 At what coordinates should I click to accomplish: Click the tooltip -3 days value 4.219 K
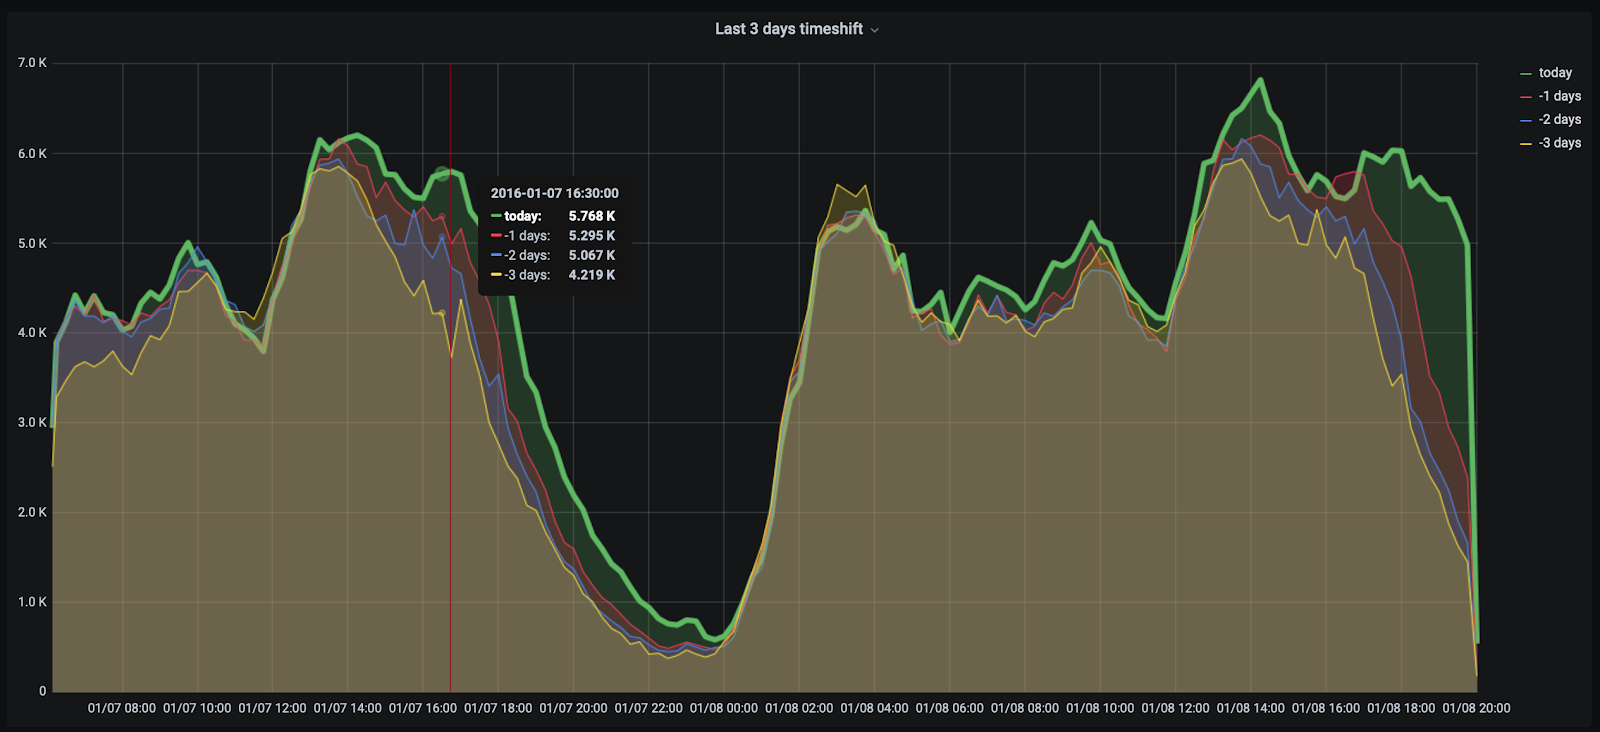pyautogui.click(x=591, y=275)
